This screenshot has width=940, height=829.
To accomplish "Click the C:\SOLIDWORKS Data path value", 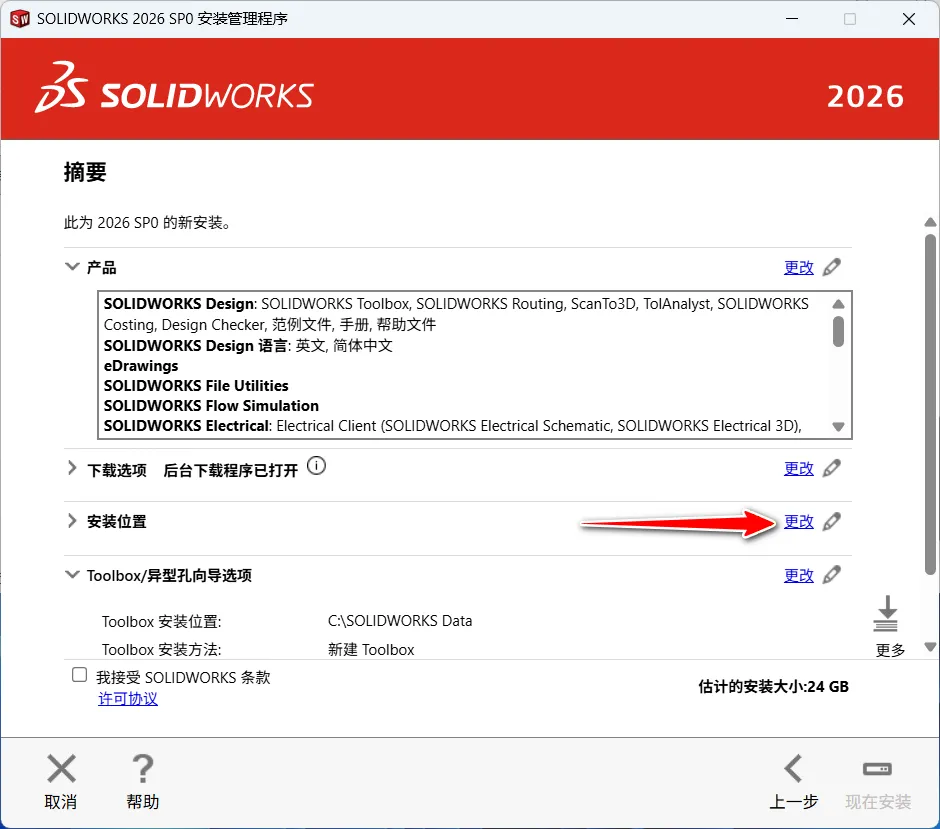I will [x=400, y=621].
